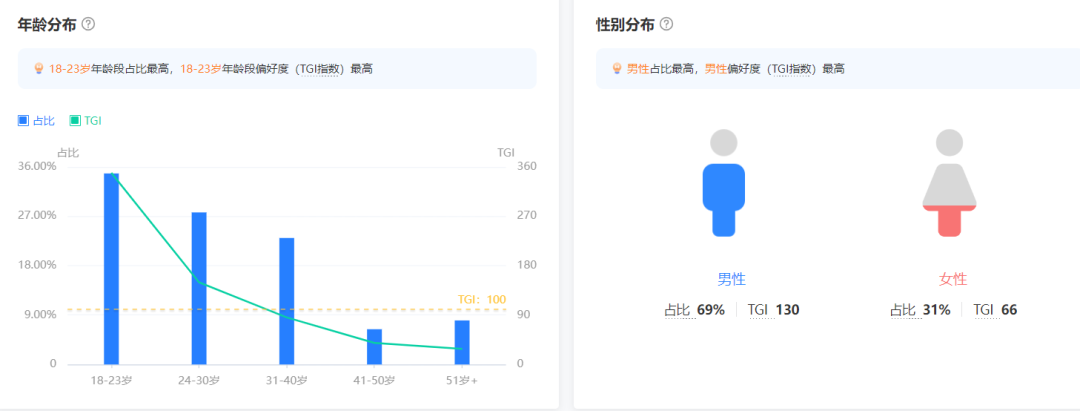
Task: Click male 占比 69% value
Action: coord(710,310)
